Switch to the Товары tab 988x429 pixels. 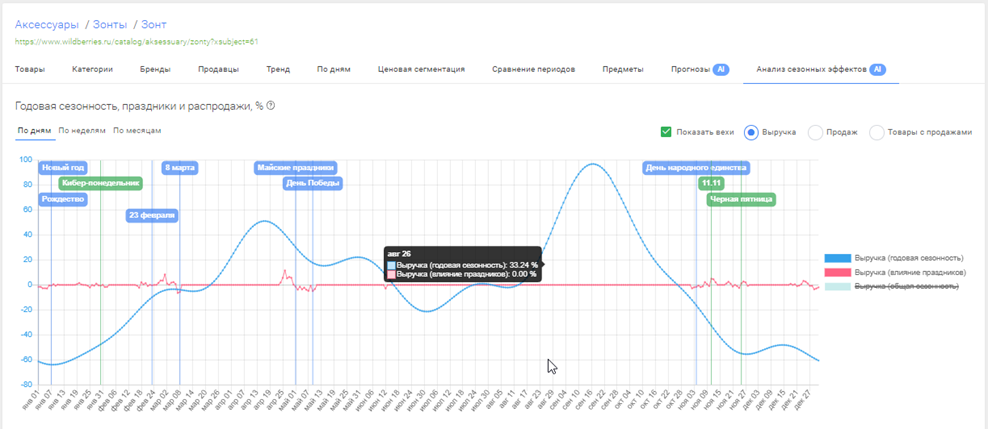coord(30,69)
